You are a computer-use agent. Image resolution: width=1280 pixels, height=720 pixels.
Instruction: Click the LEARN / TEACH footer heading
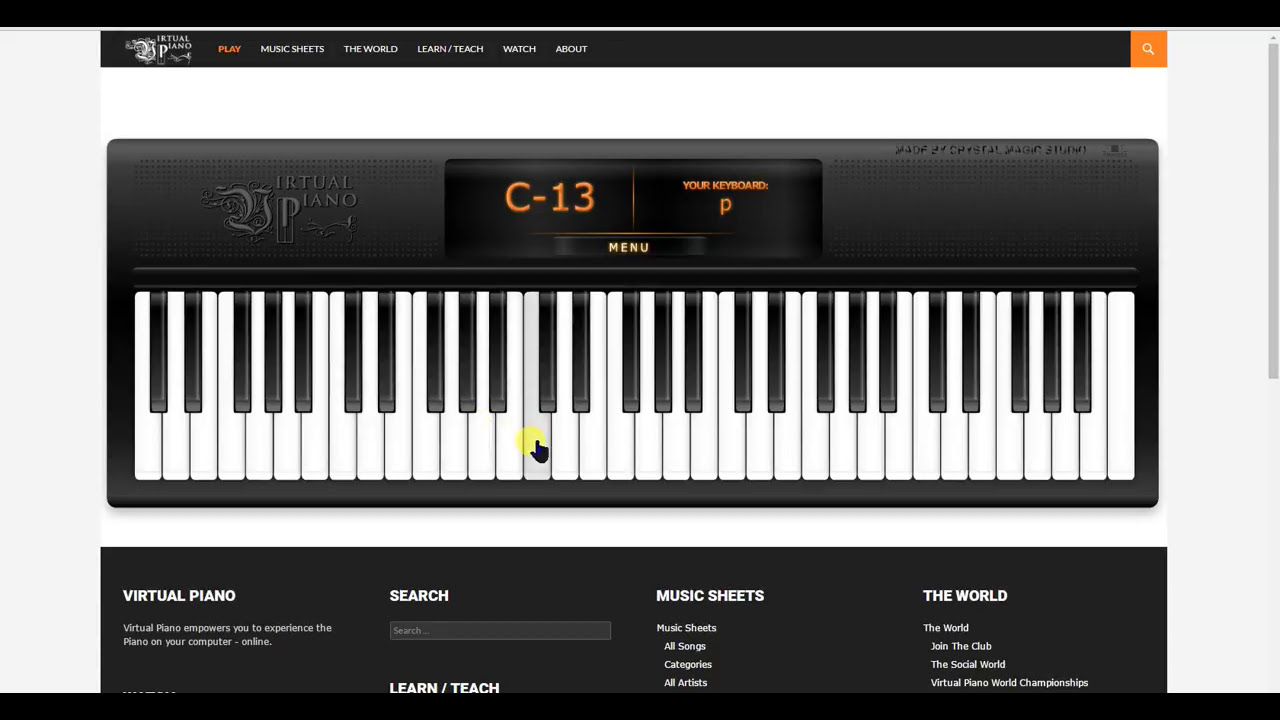coord(444,688)
